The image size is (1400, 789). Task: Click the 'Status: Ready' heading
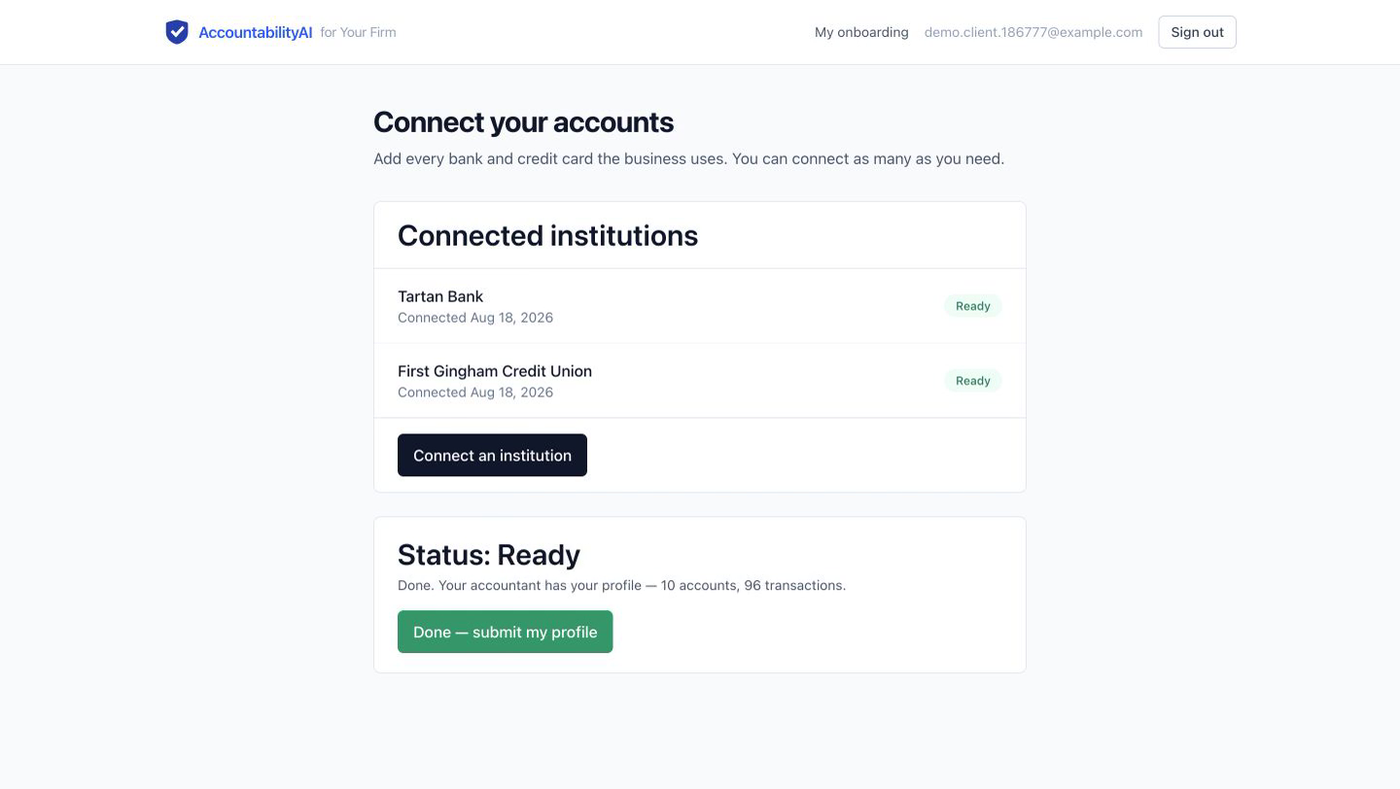488,554
